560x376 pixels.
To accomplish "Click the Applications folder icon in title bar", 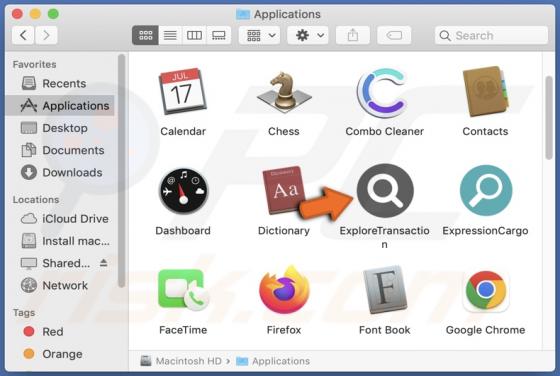I will (243, 14).
